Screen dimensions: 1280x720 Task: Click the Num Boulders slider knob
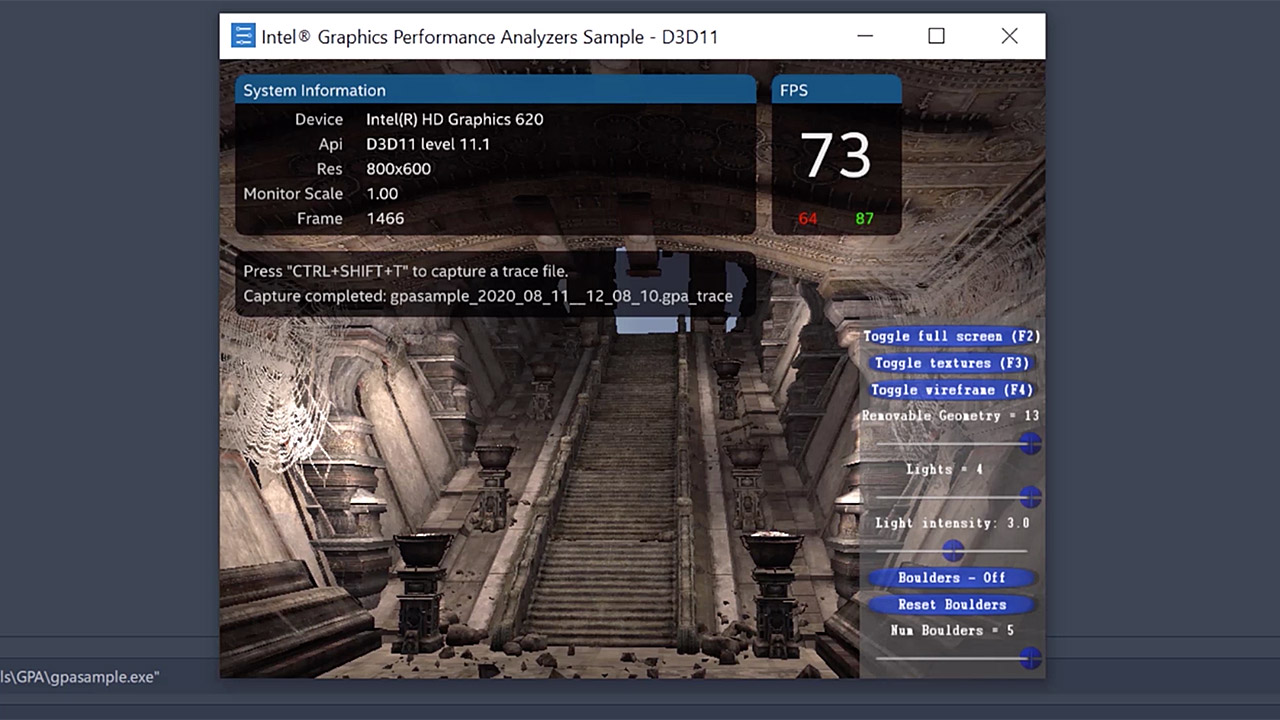(x=1030, y=658)
